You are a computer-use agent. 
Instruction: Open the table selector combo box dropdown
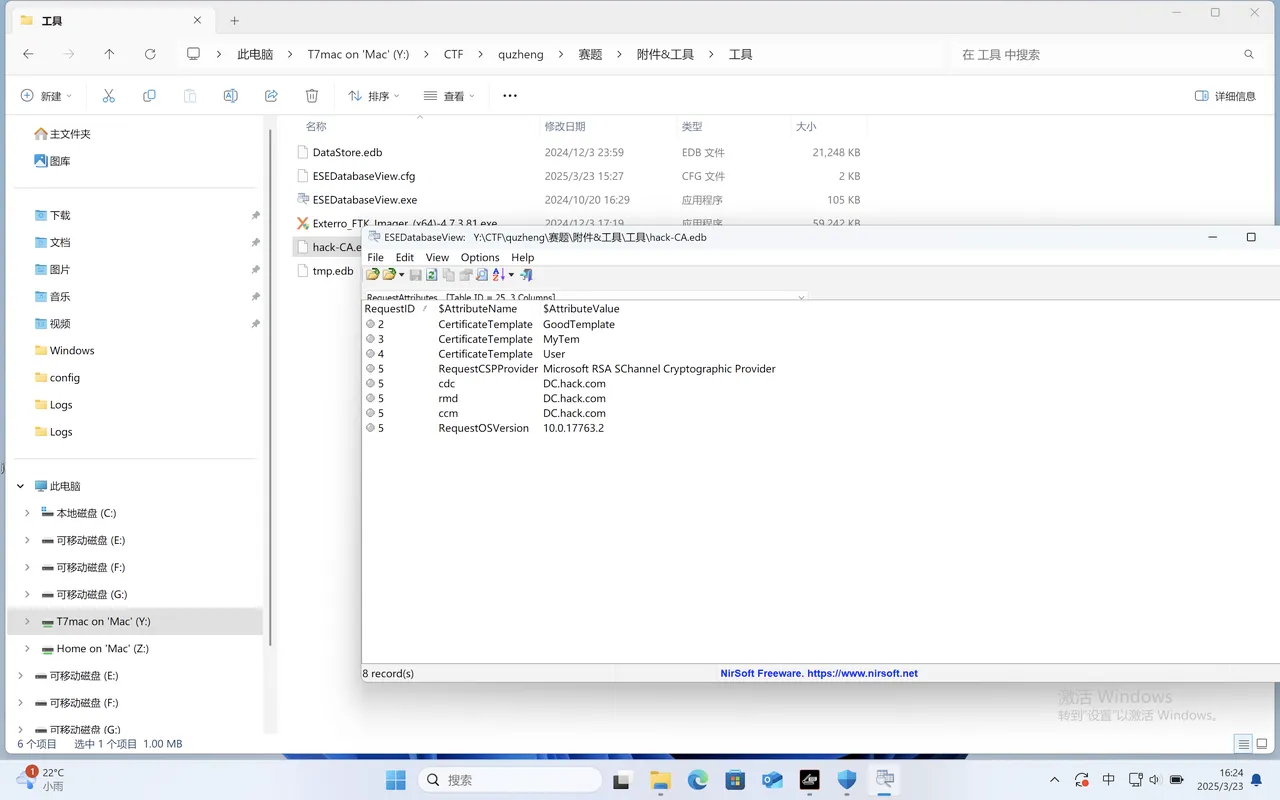point(801,297)
